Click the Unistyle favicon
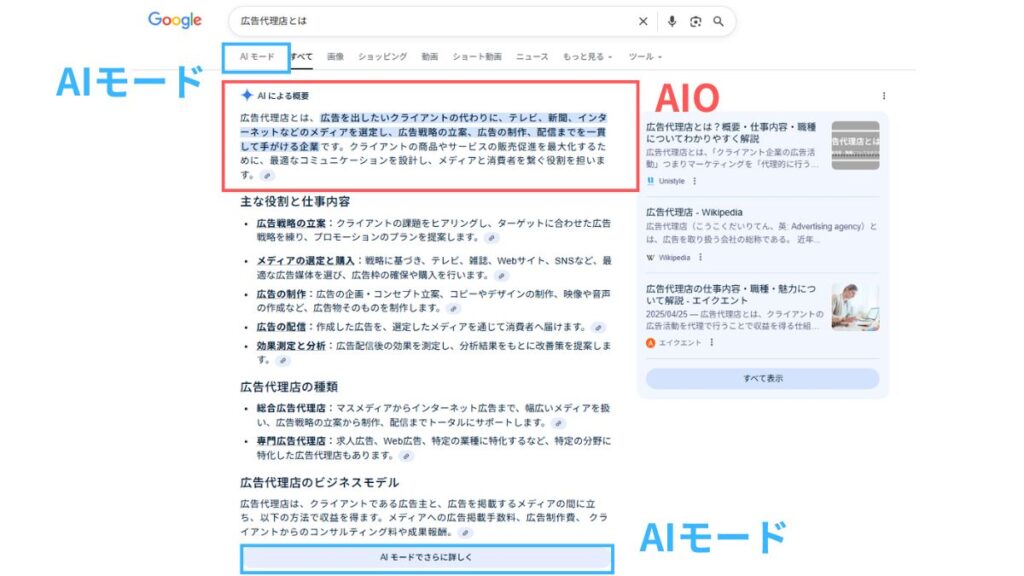The height and width of the screenshot is (576, 1024). coord(650,182)
